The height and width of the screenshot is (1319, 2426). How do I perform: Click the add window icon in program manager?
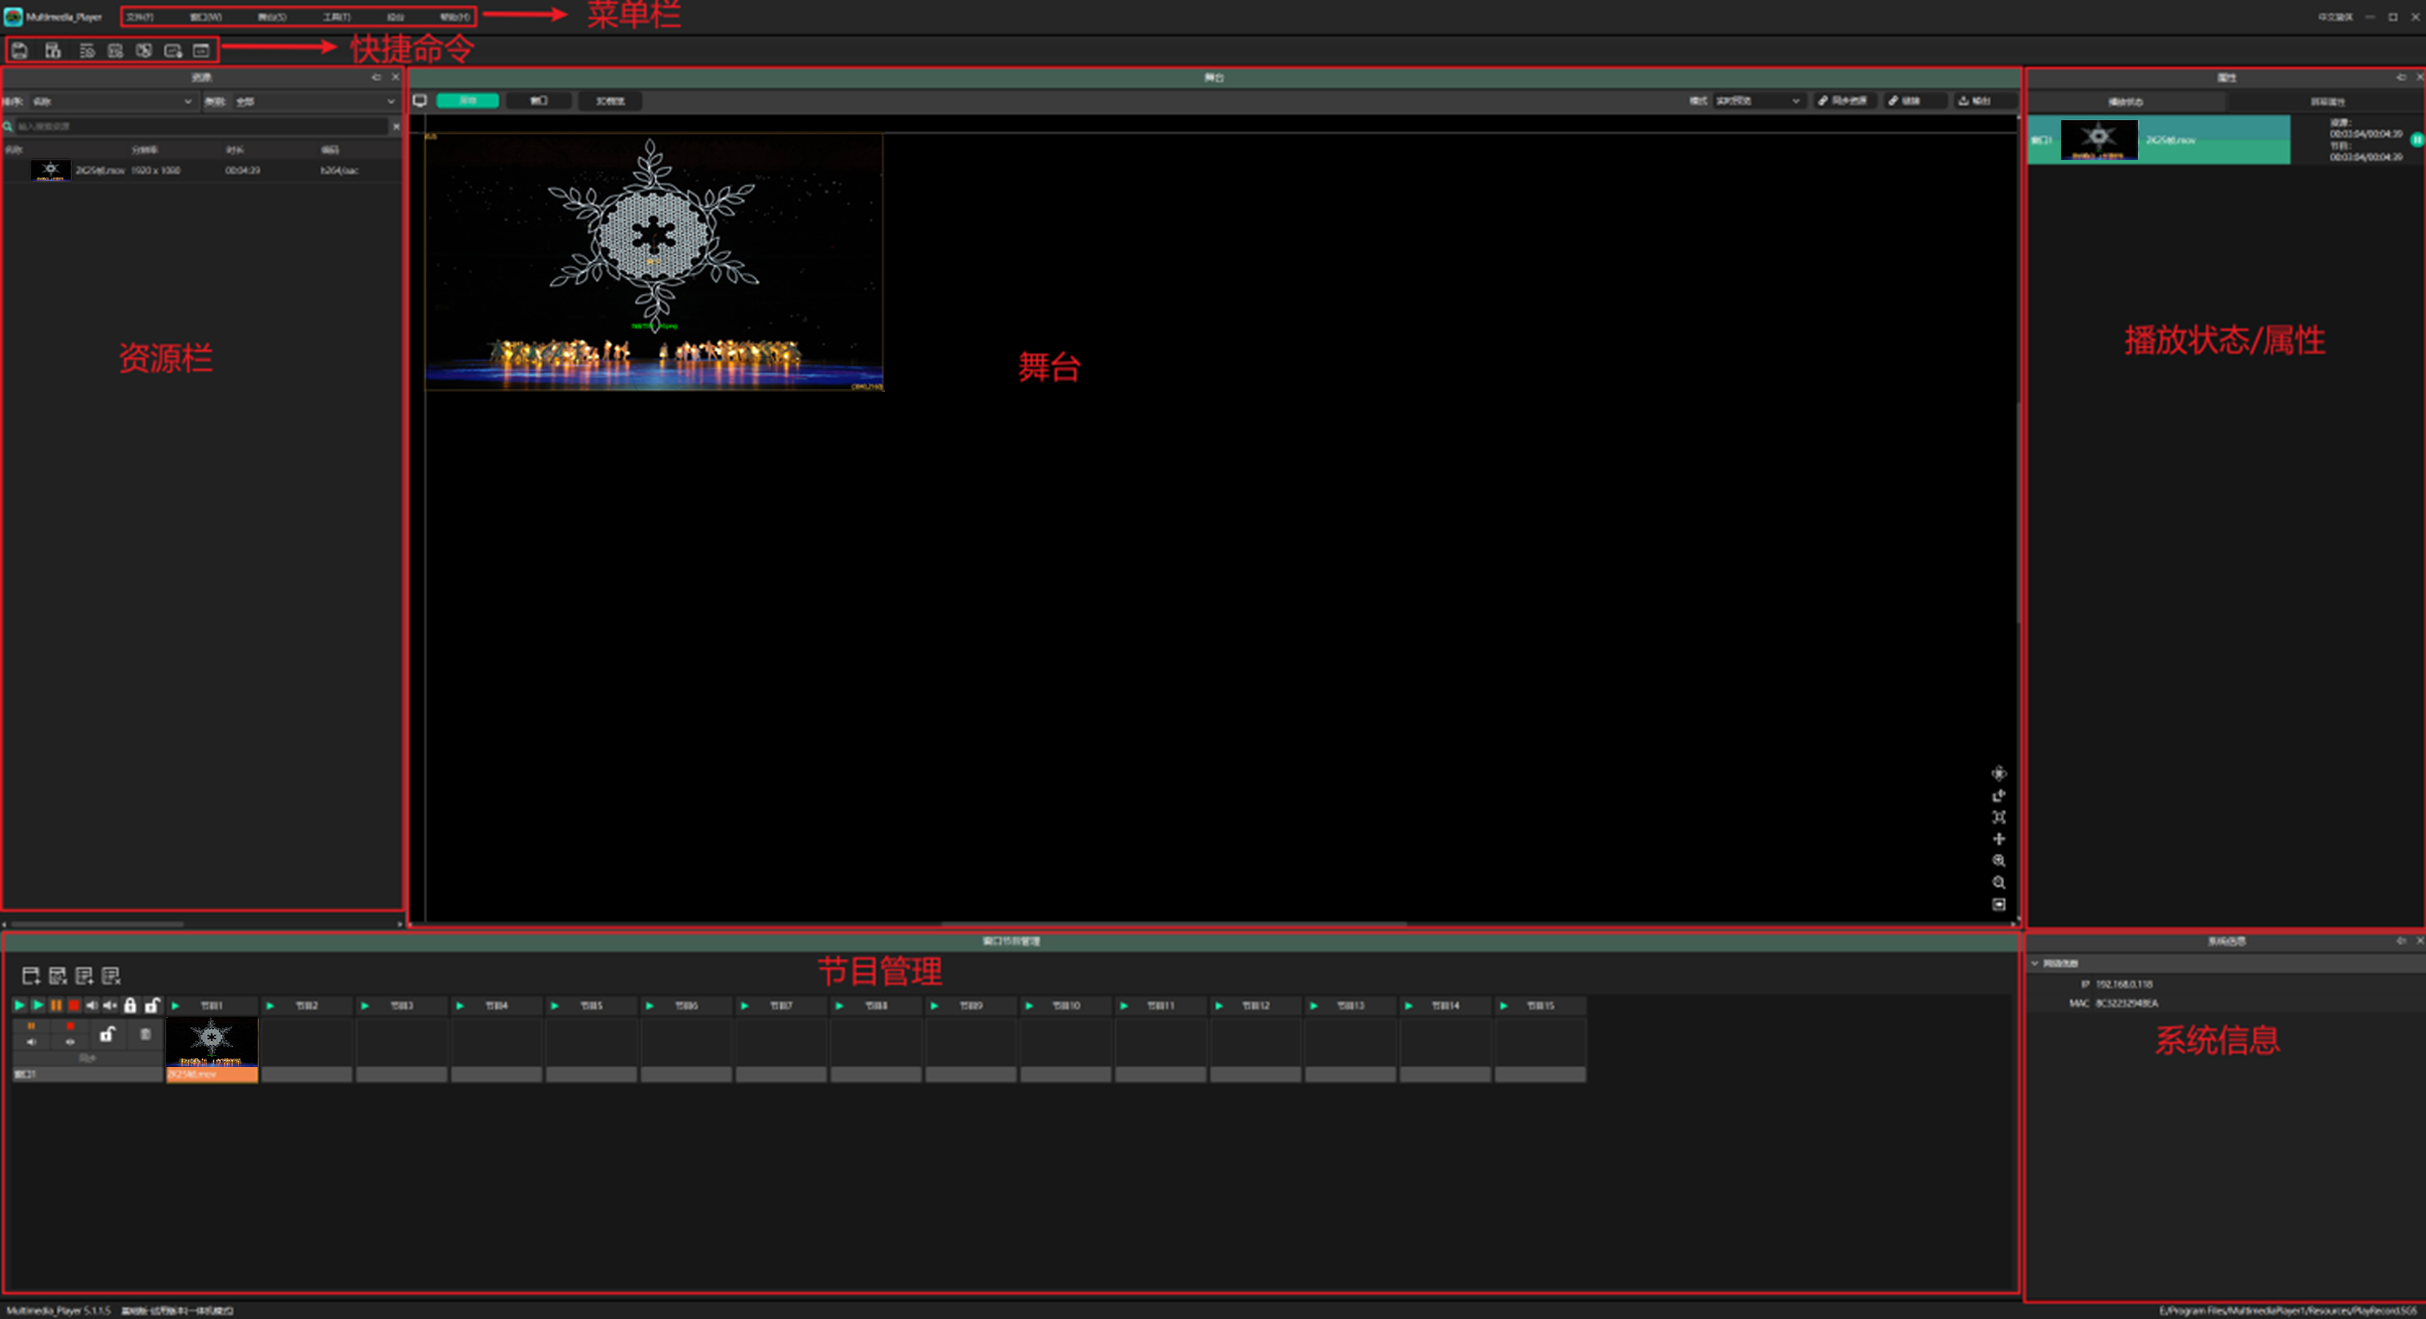[x=31, y=975]
